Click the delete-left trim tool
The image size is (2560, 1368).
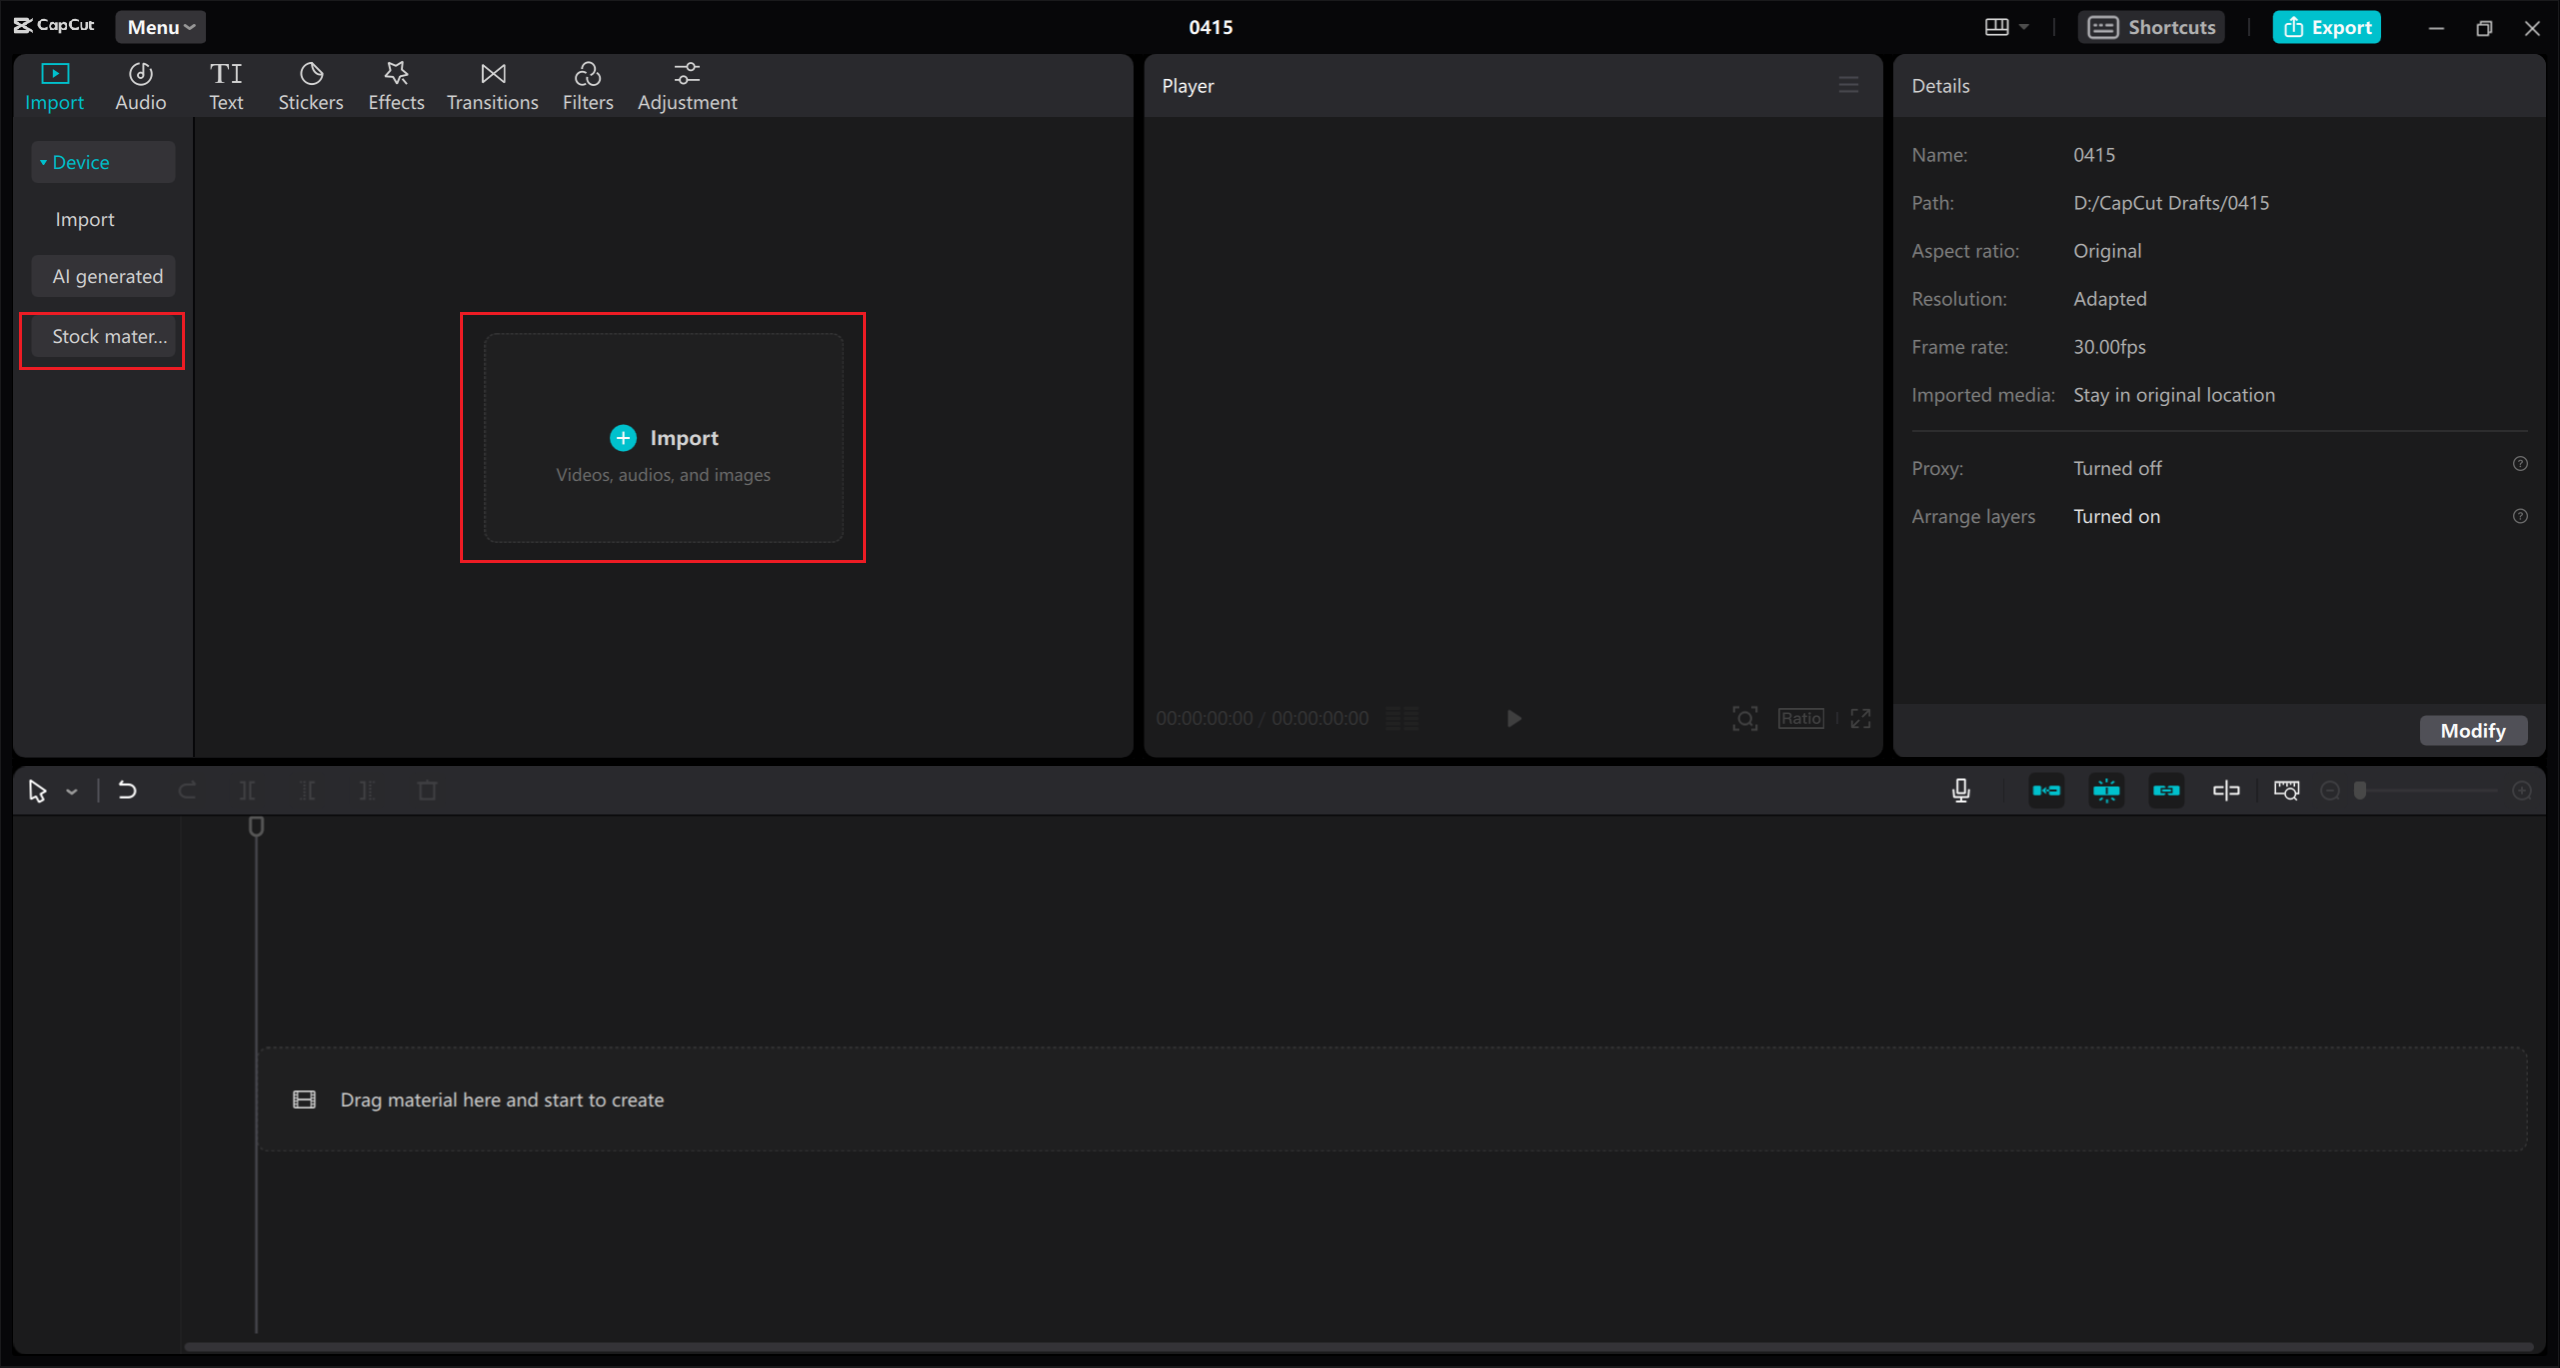(307, 790)
